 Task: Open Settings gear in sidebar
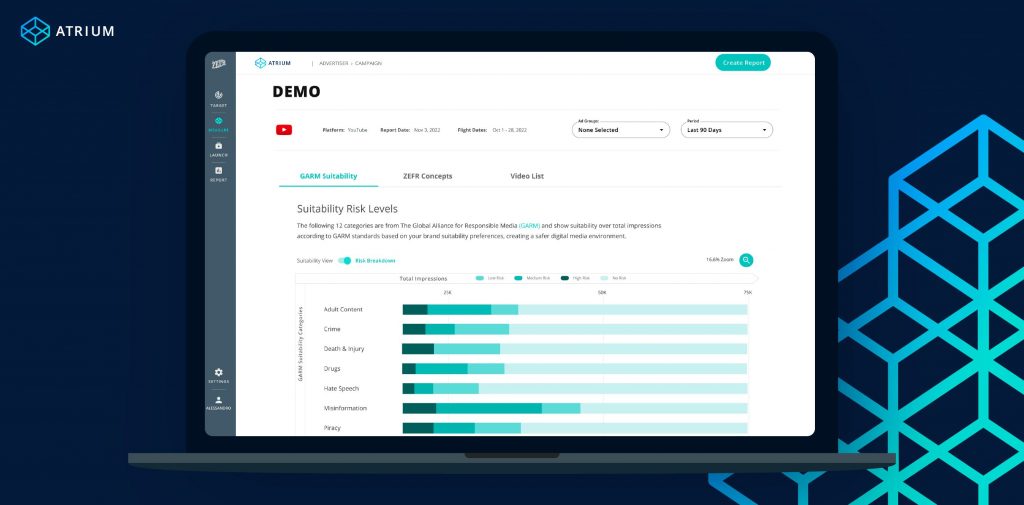point(219,374)
